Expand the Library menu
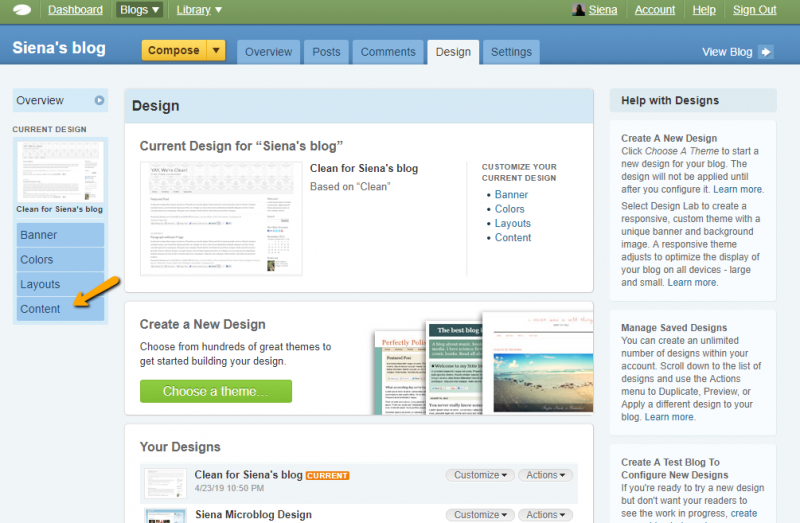 pos(199,10)
